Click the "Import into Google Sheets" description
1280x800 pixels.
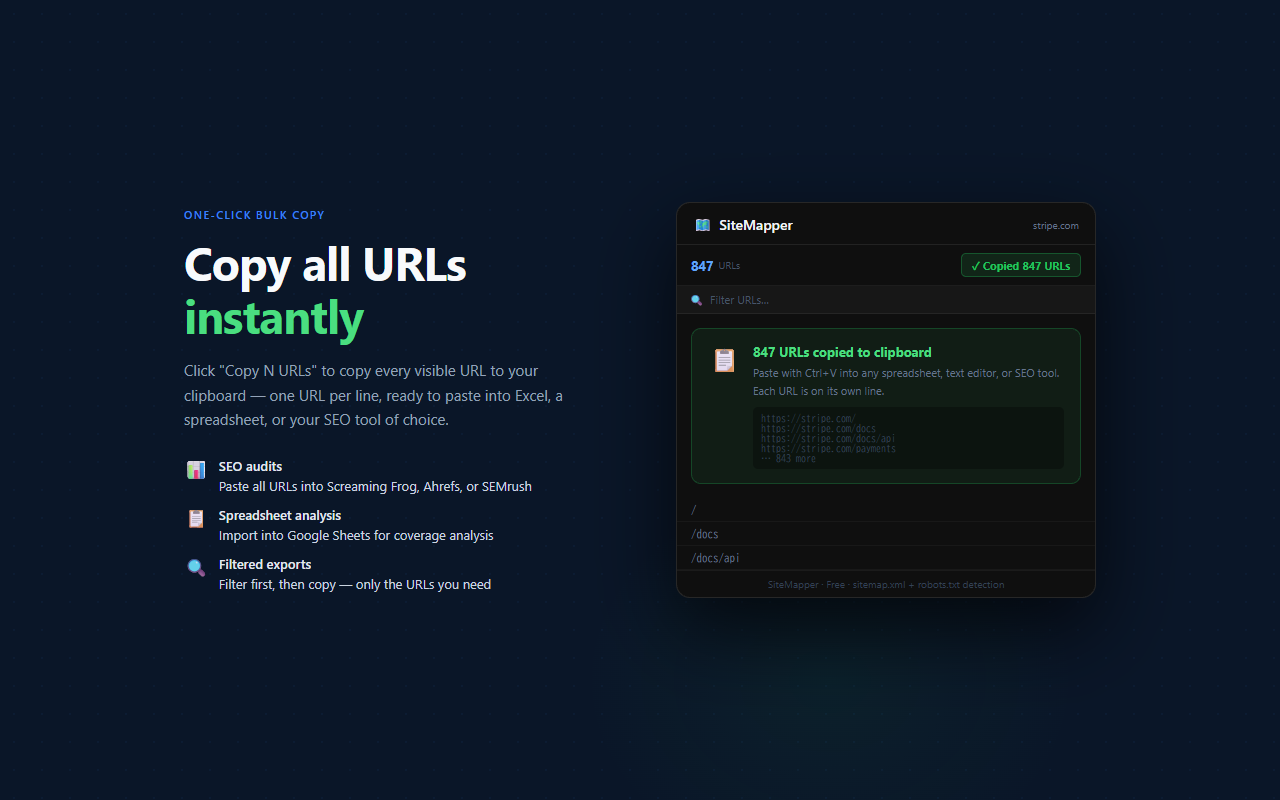[356, 536]
